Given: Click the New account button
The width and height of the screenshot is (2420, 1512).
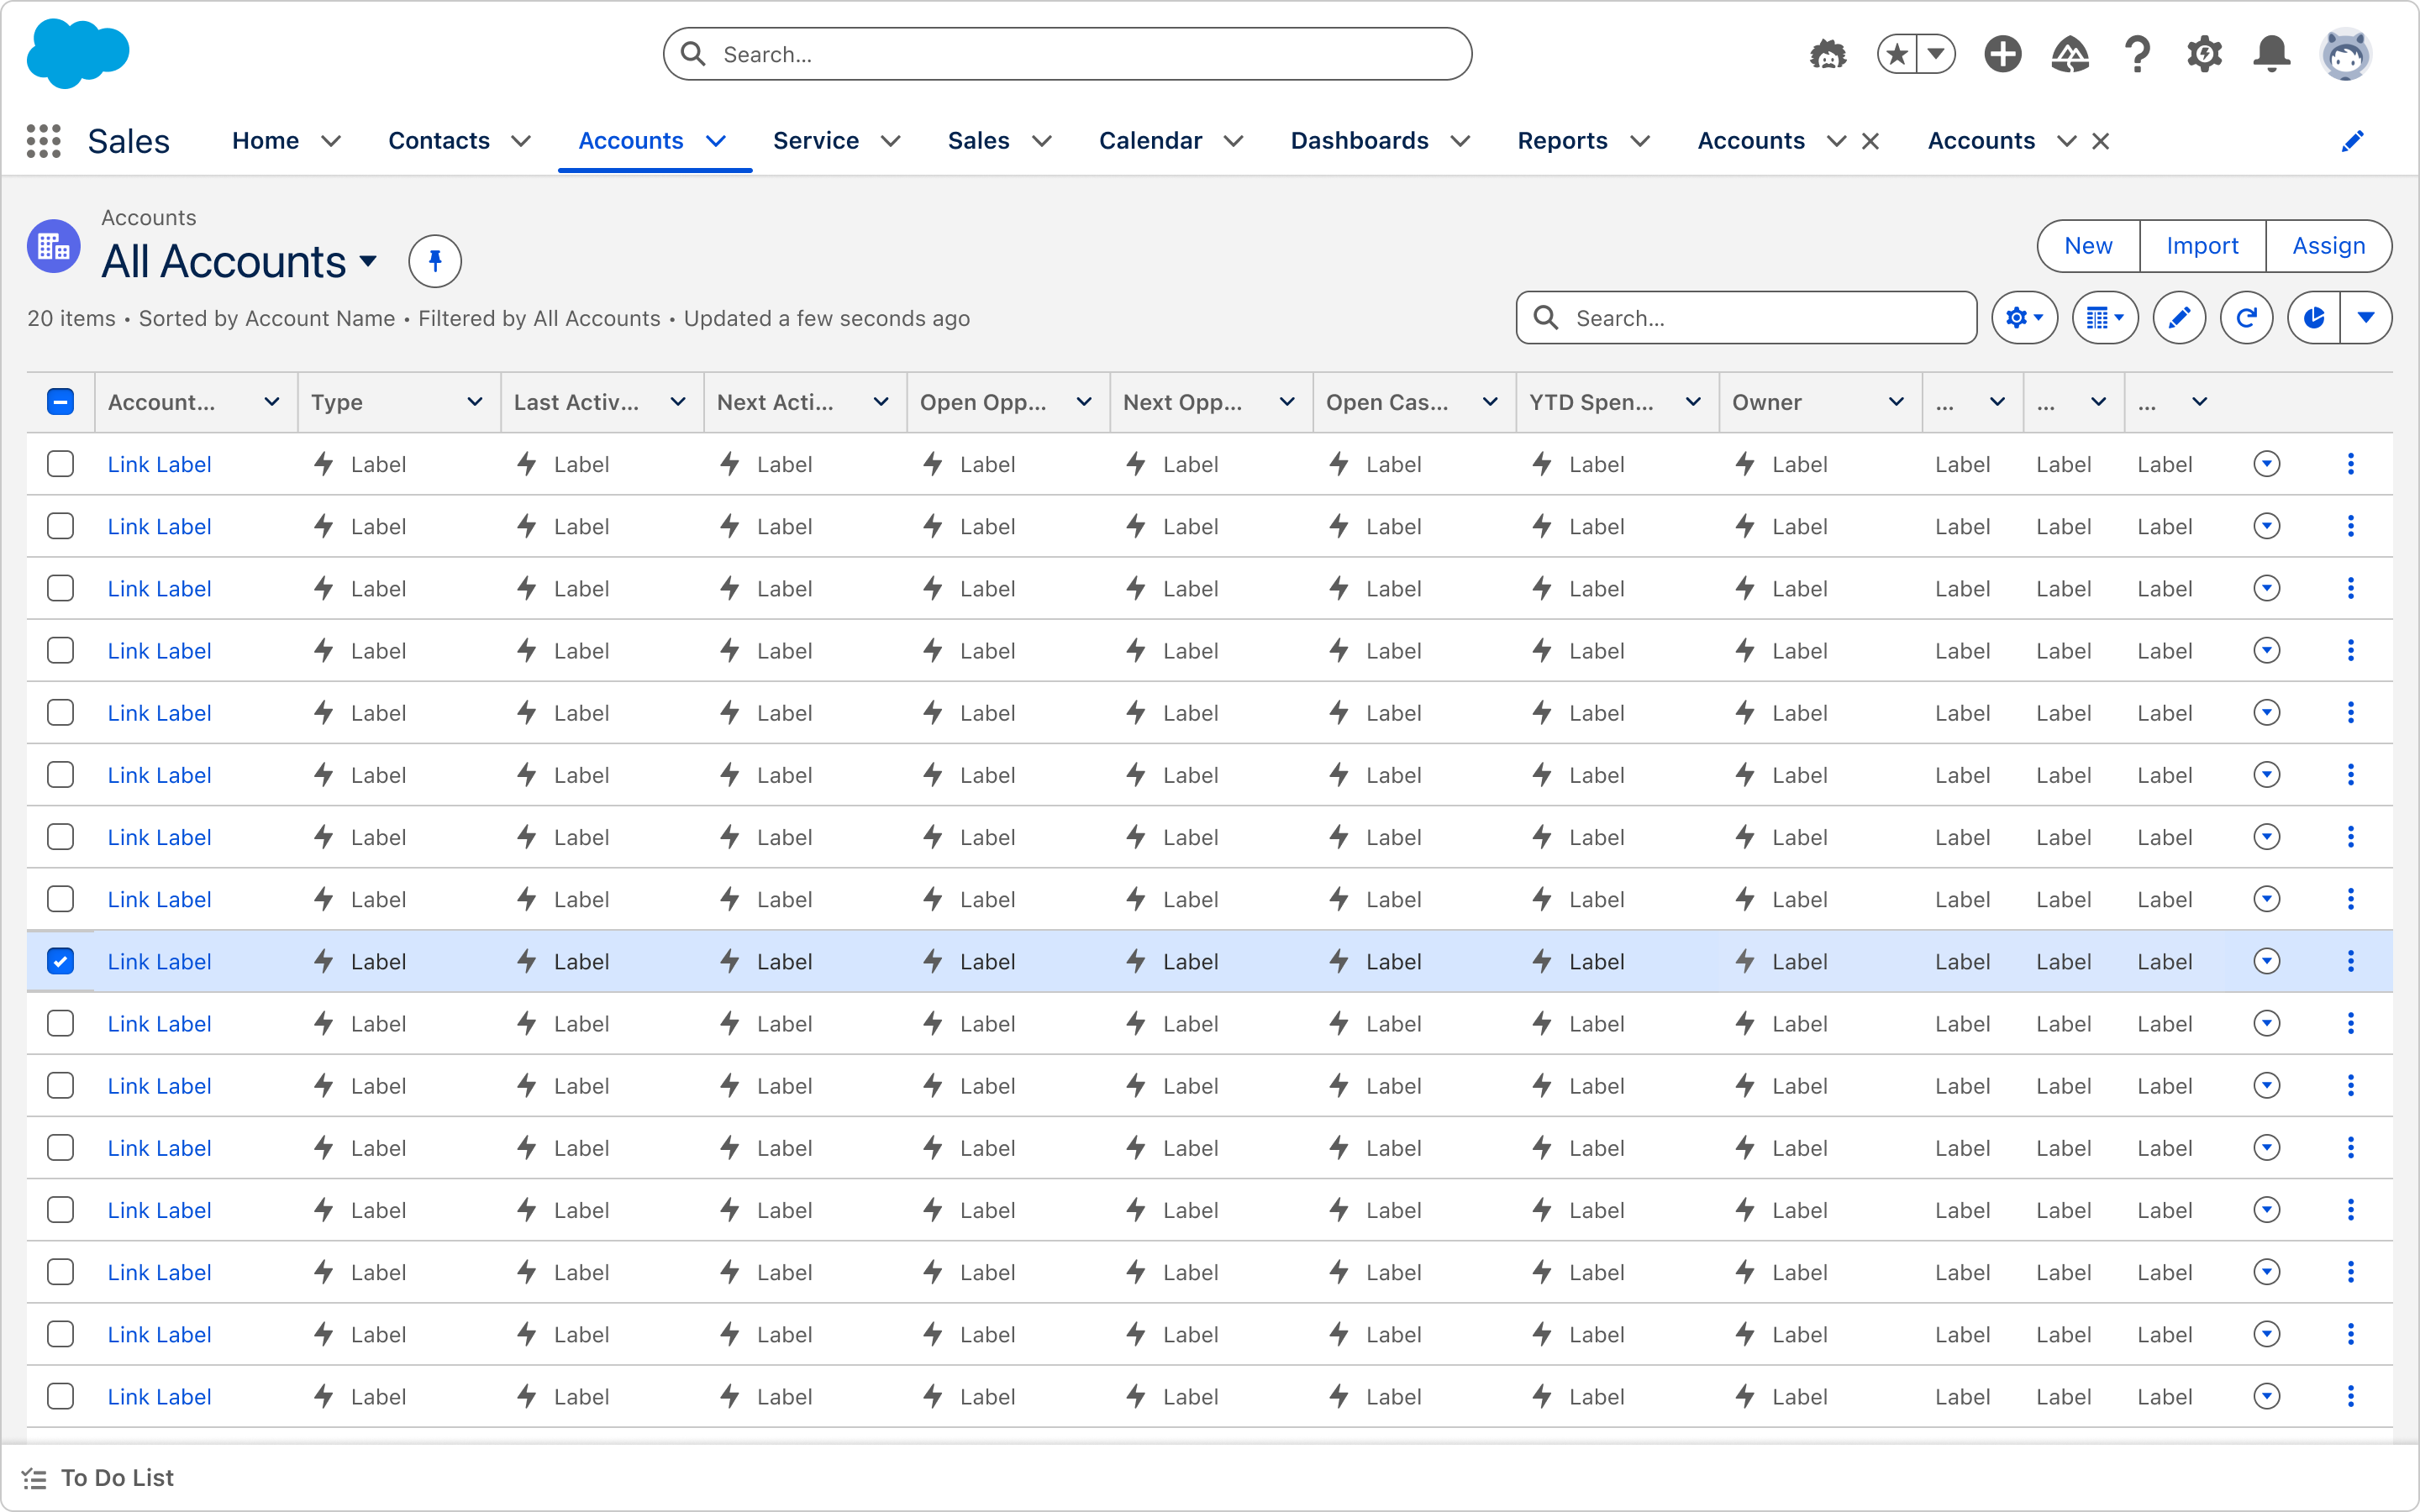Looking at the screenshot, I should 2088,246.
